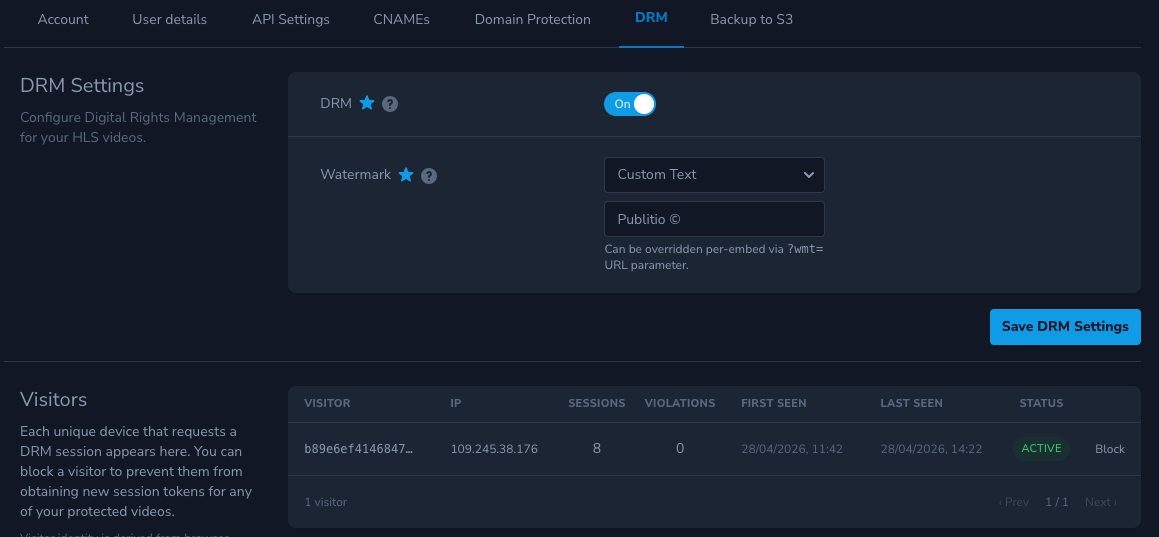Open the Backup to S3 tab

point(751,19)
